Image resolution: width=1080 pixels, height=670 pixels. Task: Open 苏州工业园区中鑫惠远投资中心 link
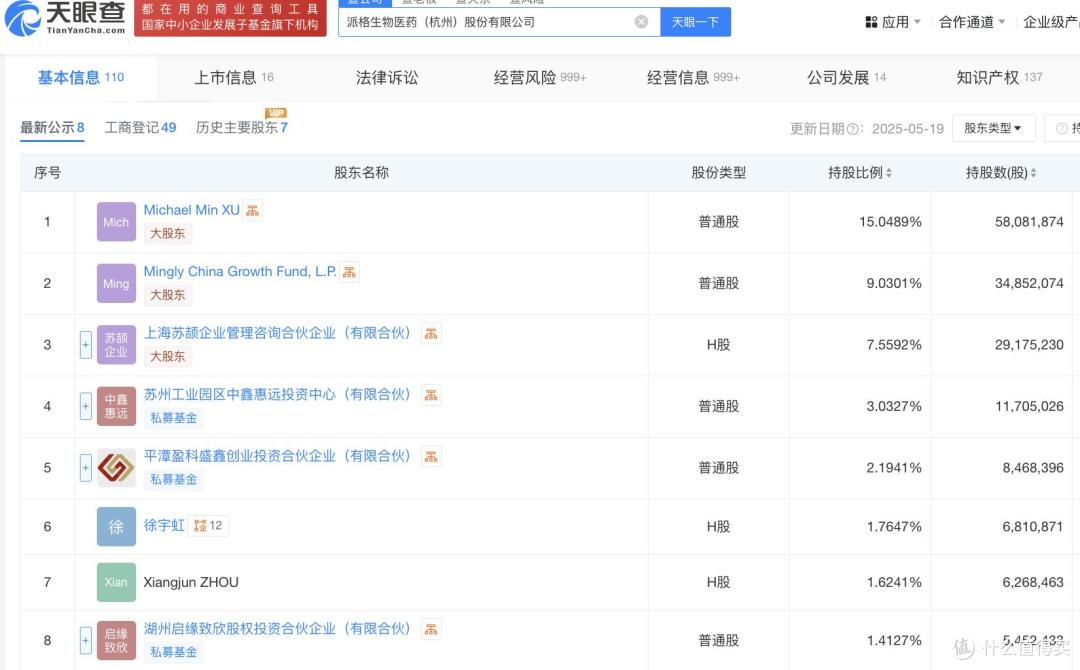tap(277, 395)
